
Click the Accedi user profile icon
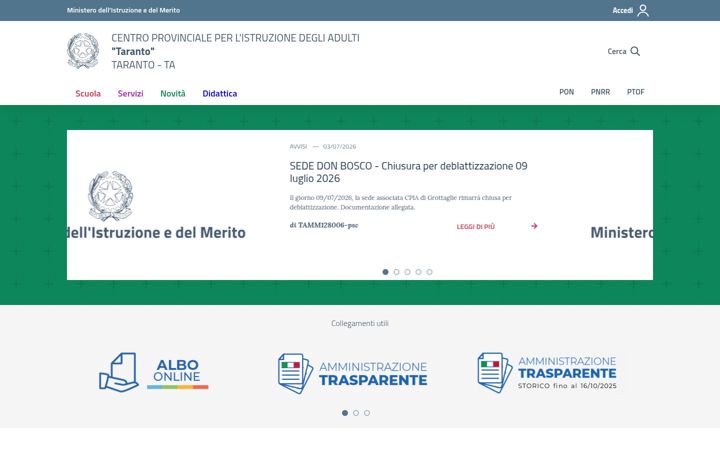(643, 10)
